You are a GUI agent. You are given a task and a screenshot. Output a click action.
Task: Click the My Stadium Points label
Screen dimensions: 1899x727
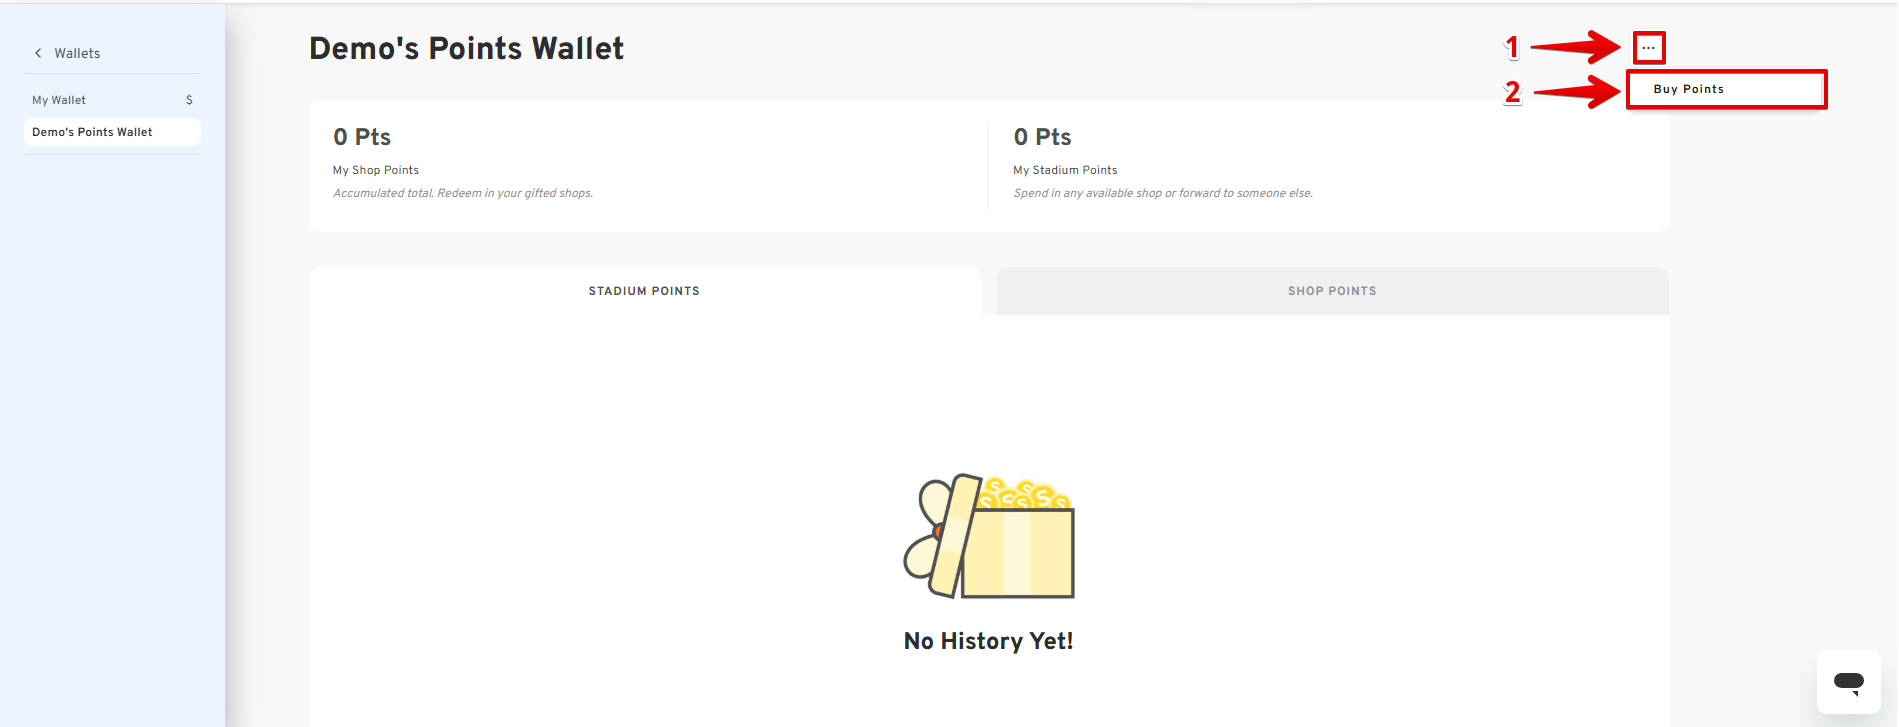(x=1065, y=170)
